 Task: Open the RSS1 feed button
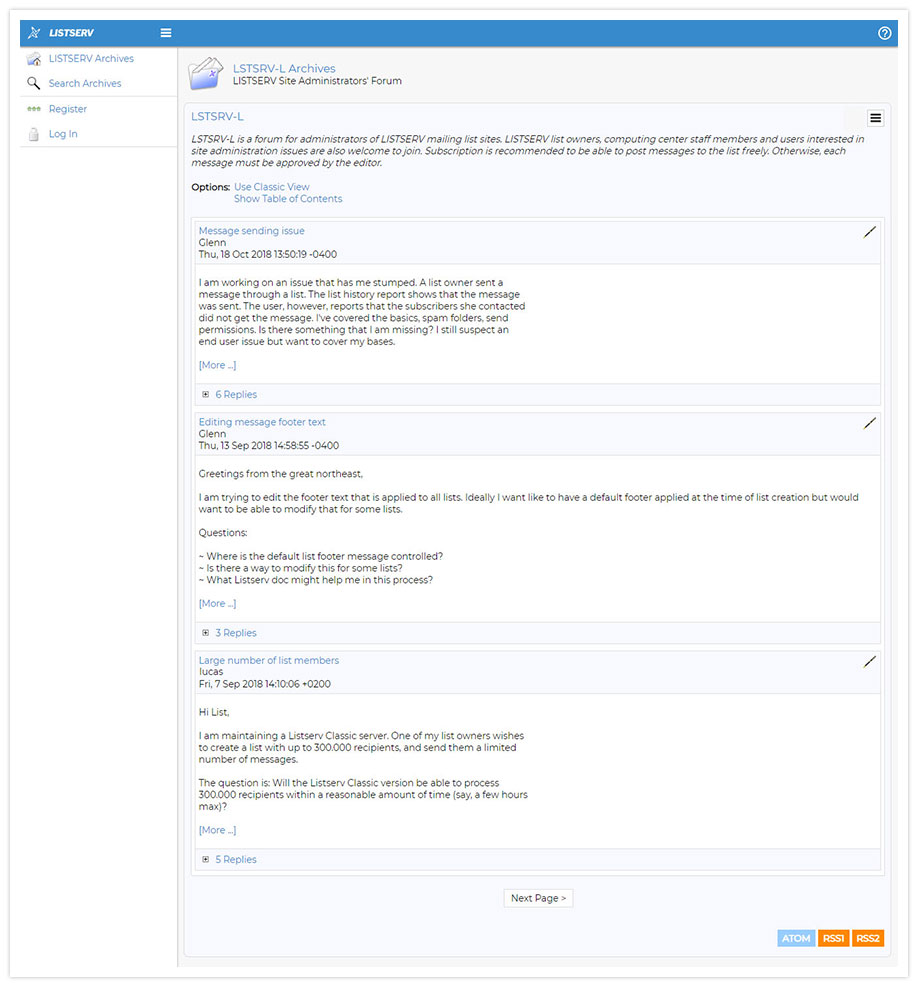tap(833, 938)
